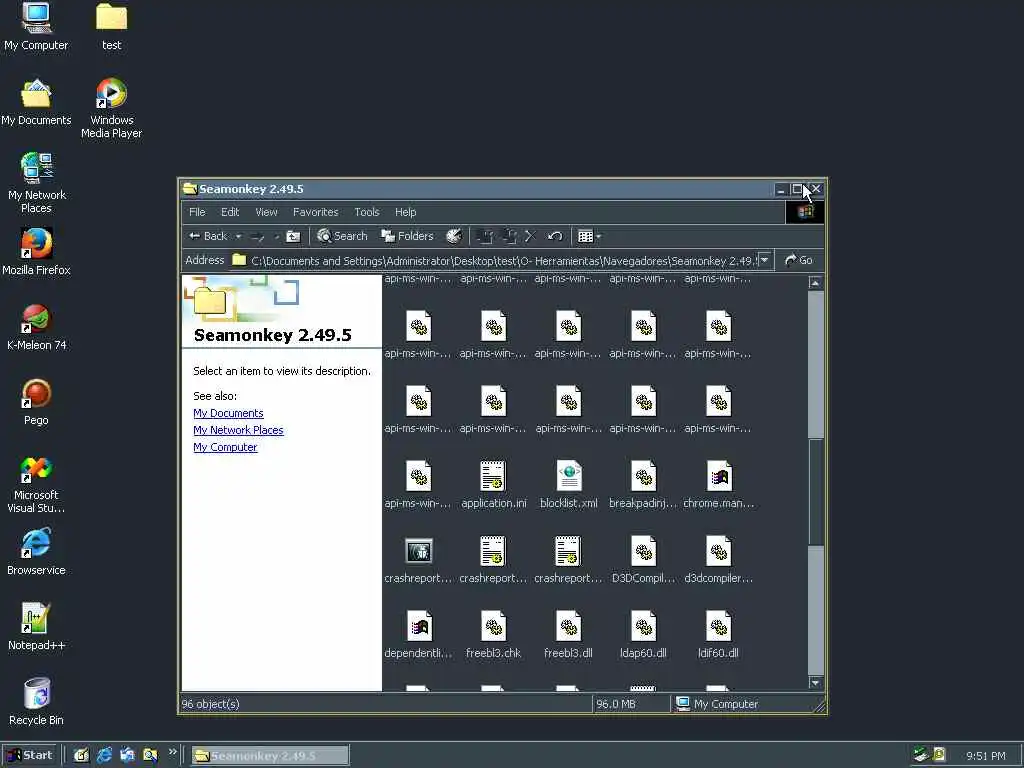Click the My Computer zone in status bar
This screenshot has width=1024, height=768.
717,704
